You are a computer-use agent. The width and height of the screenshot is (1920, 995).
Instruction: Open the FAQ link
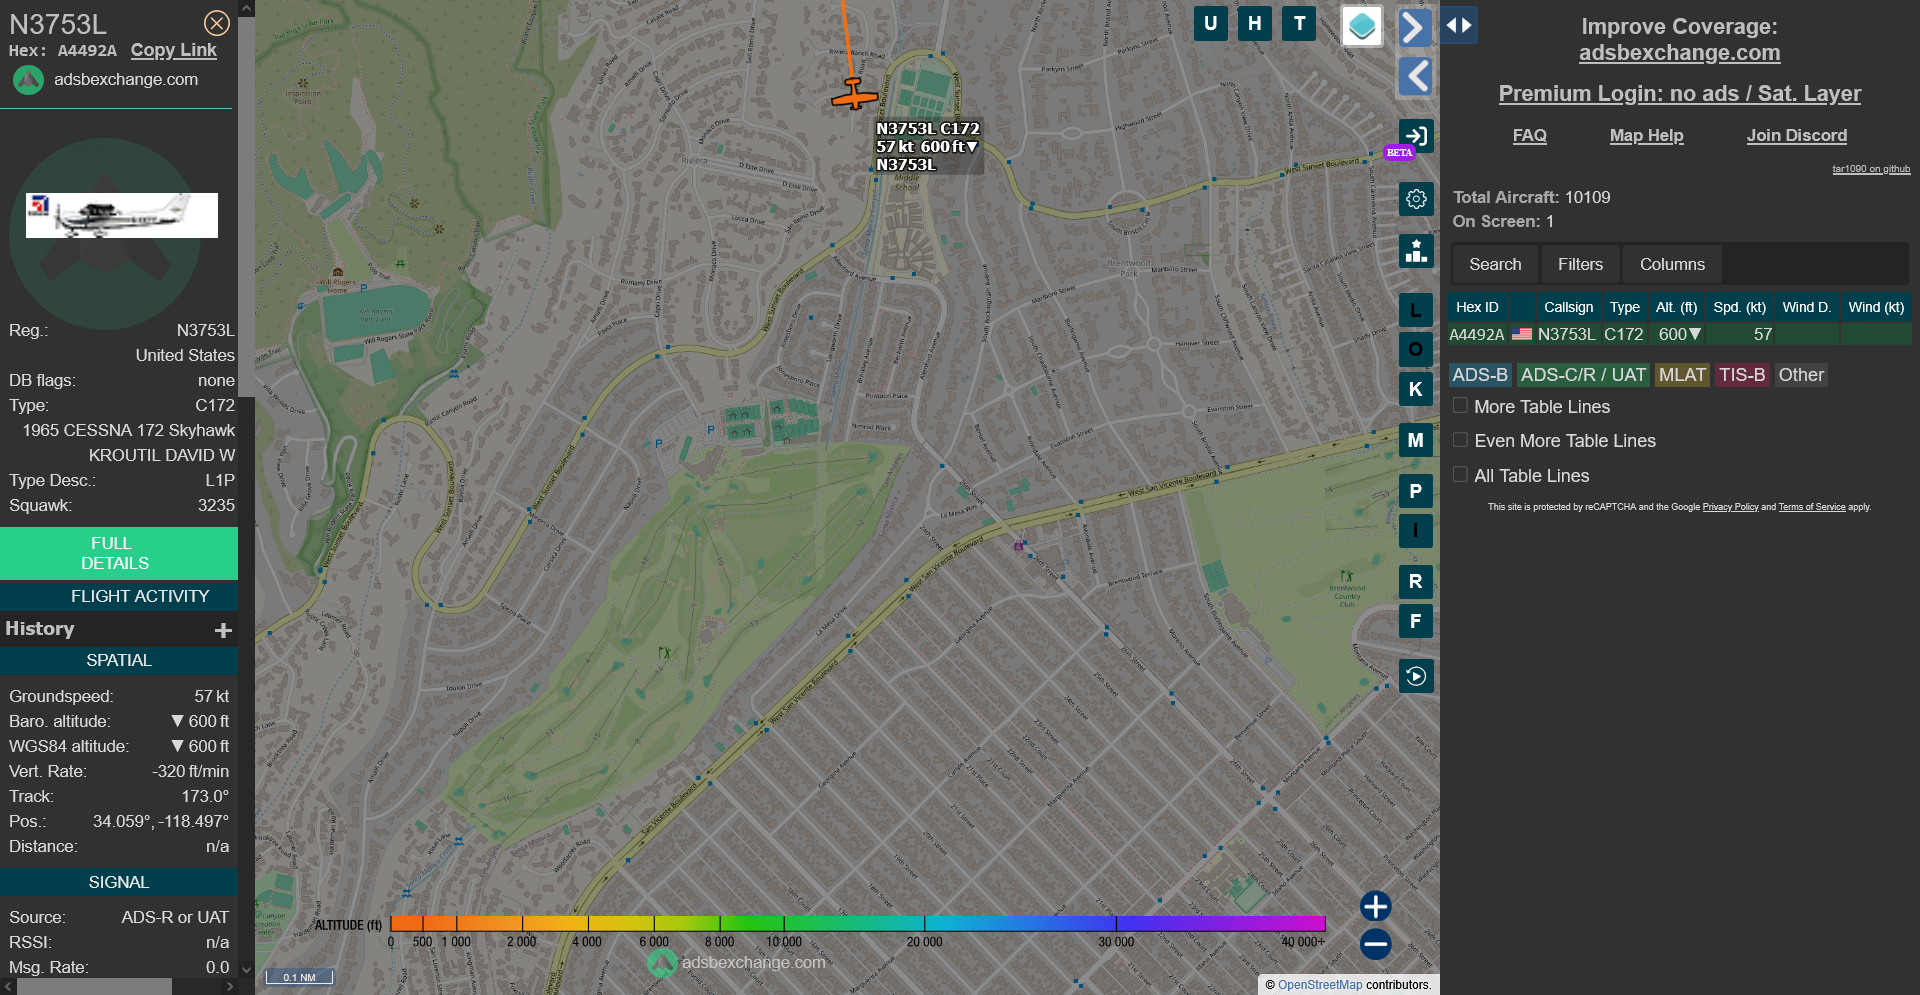click(1529, 135)
